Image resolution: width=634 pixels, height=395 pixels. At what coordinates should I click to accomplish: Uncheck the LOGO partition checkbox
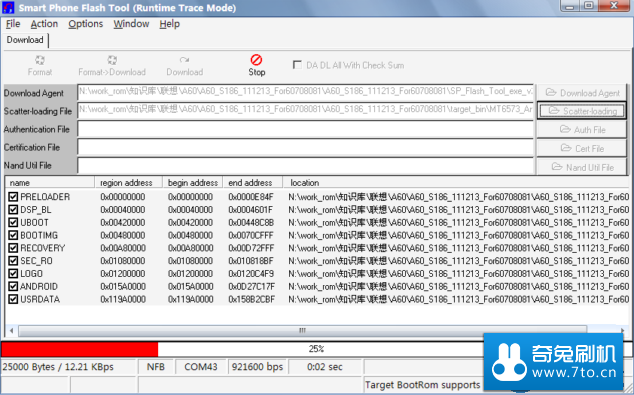pyautogui.click(x=13, y=274)
